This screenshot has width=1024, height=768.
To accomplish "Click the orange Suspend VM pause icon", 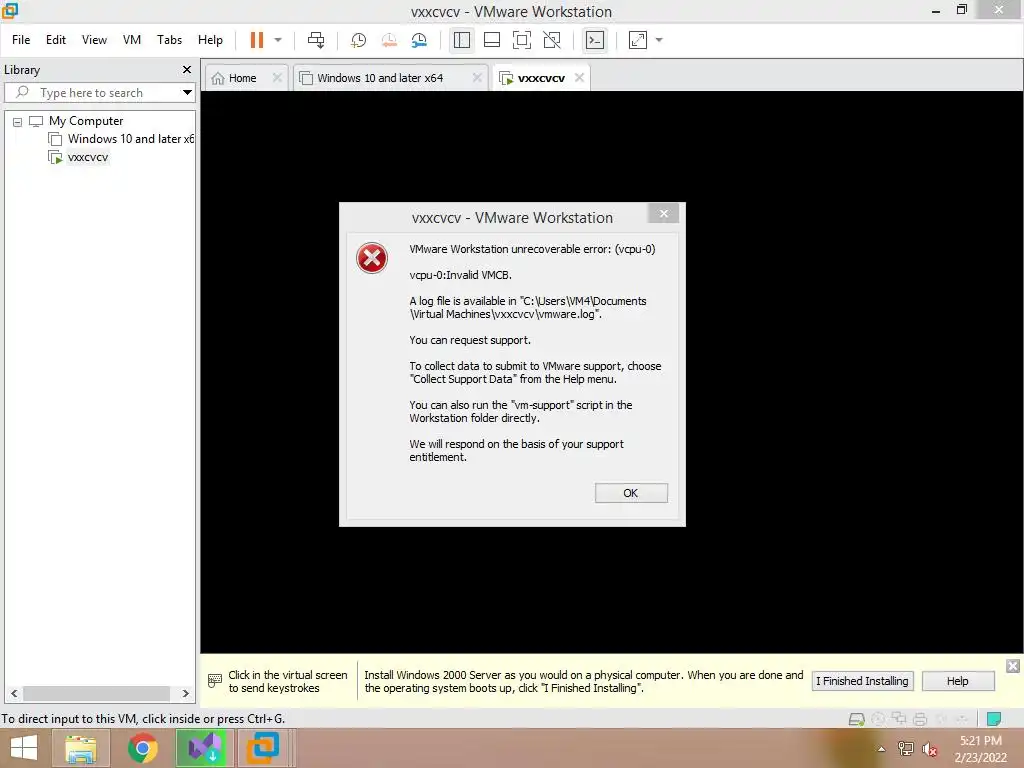I will pos(257,40).
